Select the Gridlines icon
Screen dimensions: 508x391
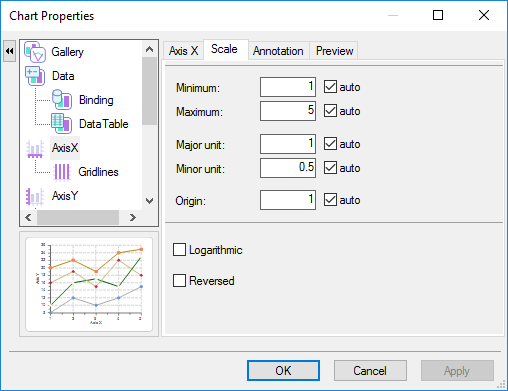click(62, 172)
